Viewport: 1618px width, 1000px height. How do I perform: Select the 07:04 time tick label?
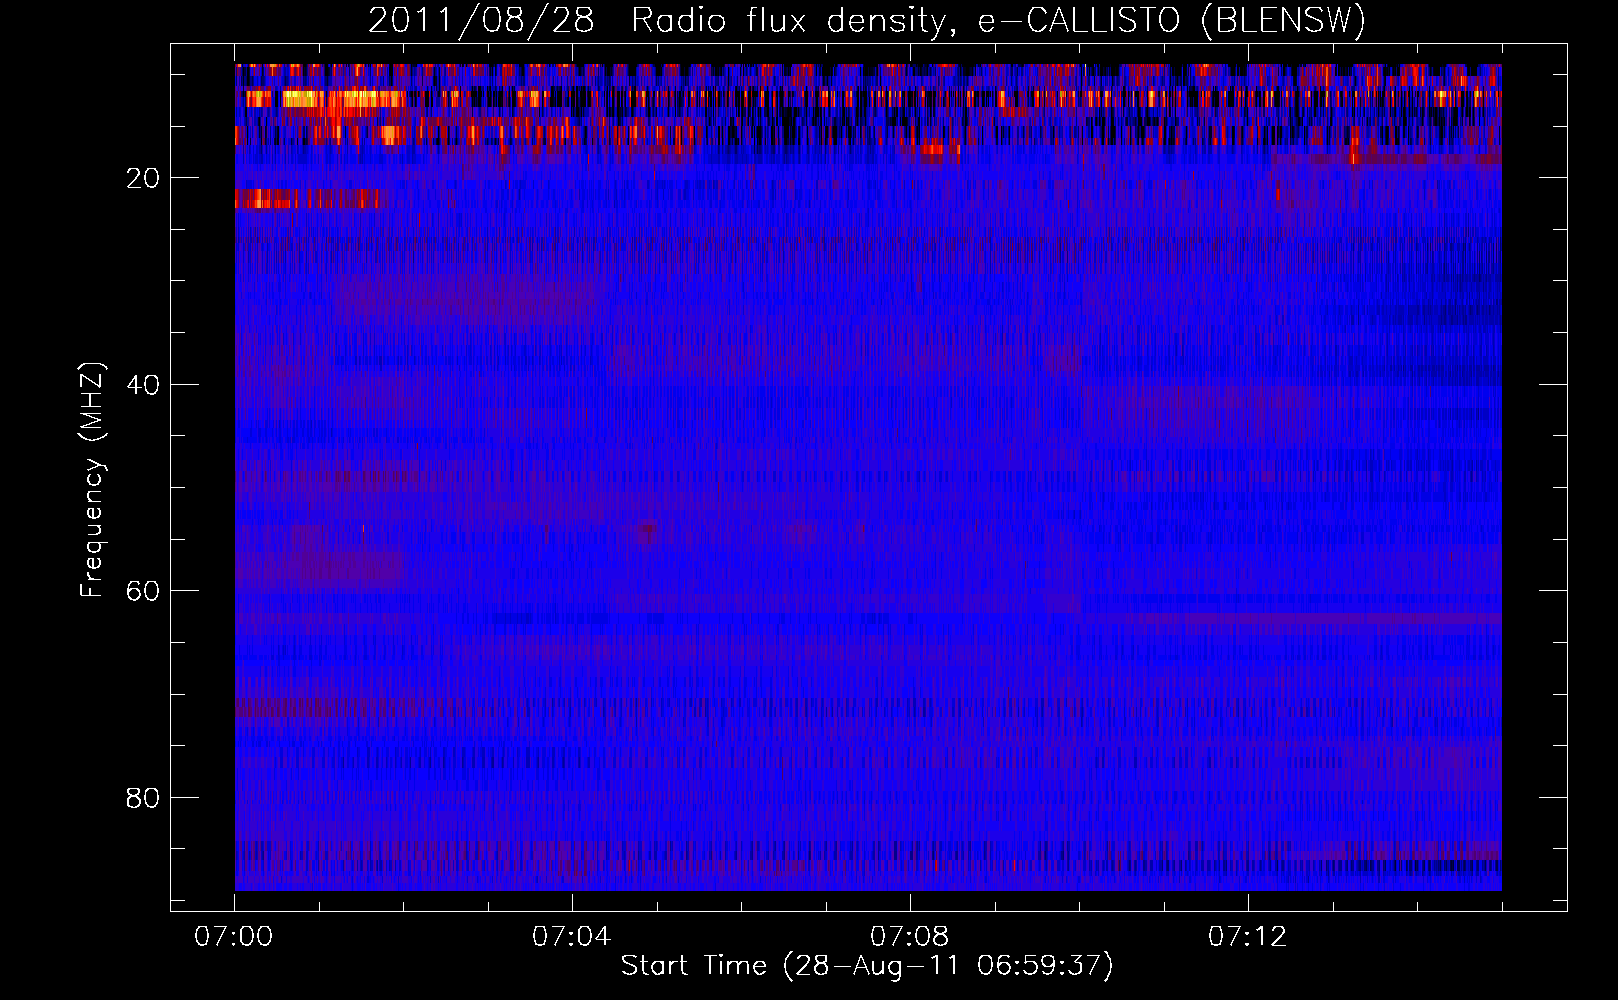[572, 937]
